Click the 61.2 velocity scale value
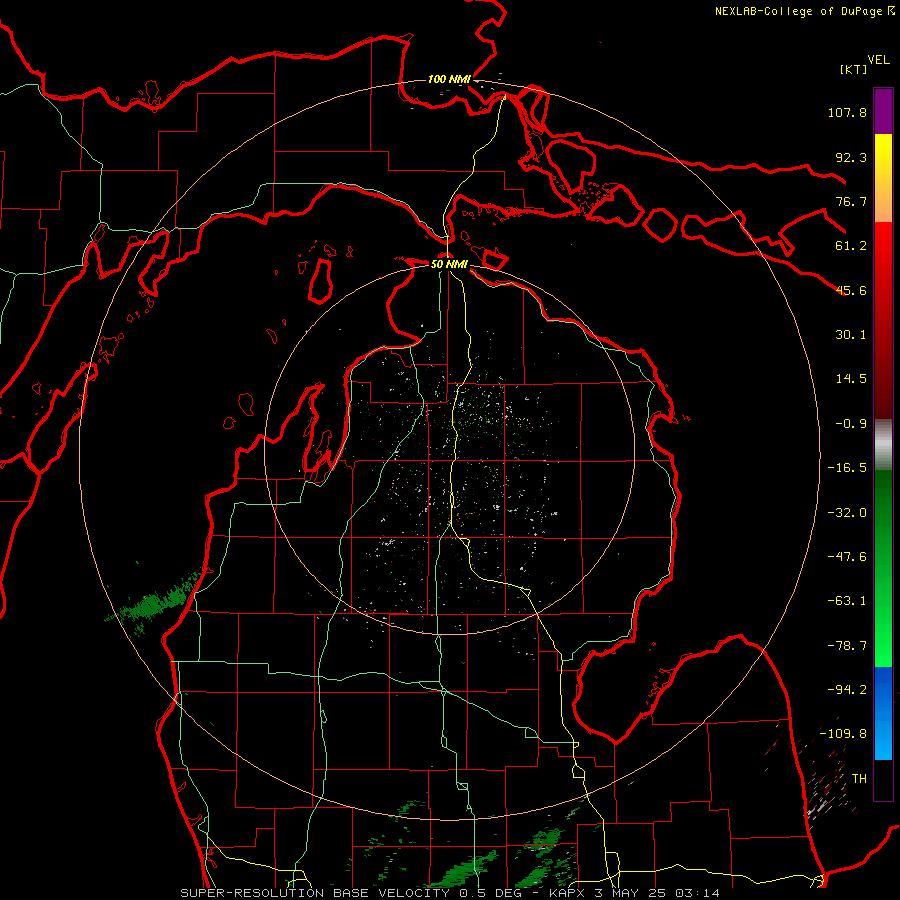 point(851,246)
